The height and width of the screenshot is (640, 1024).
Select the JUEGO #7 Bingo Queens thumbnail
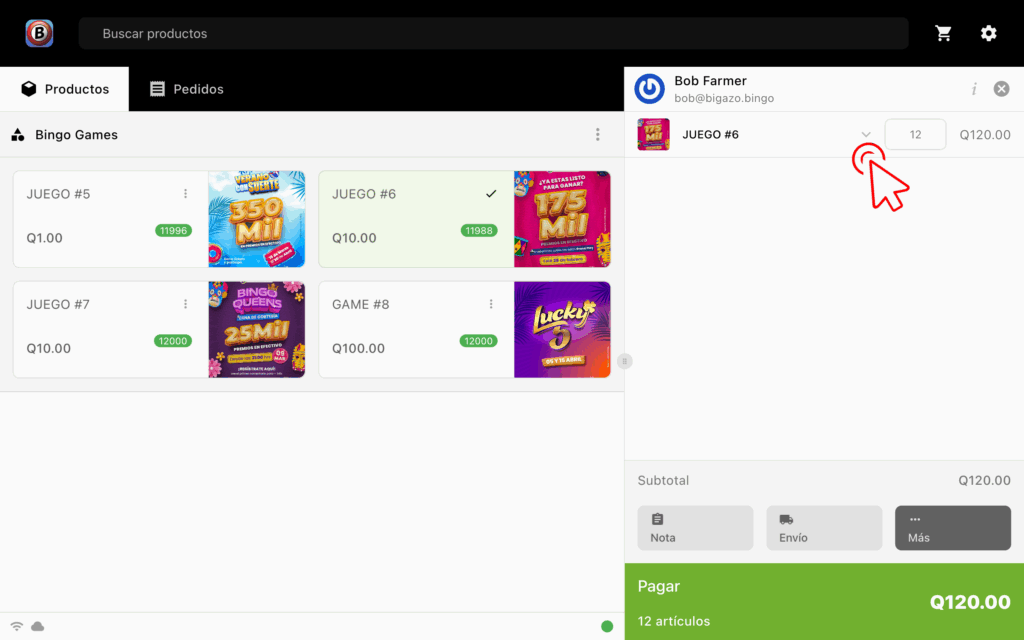[x=257, y=329]
